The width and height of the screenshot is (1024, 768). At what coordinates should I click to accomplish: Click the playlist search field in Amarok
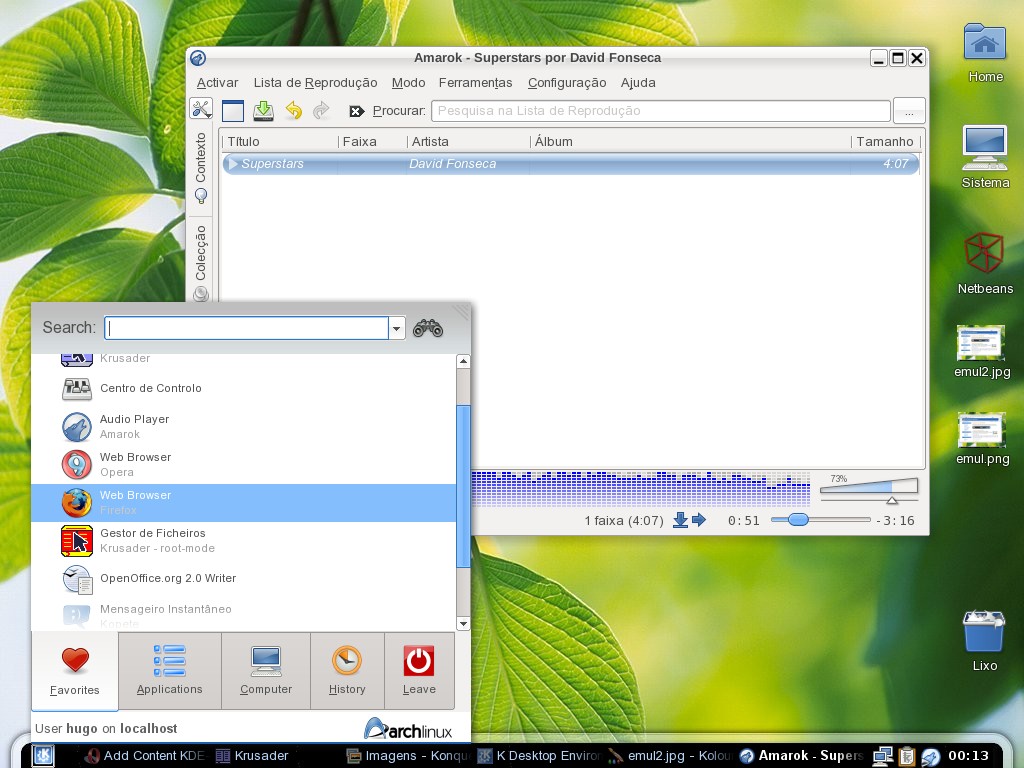click(x=660, y=111)
